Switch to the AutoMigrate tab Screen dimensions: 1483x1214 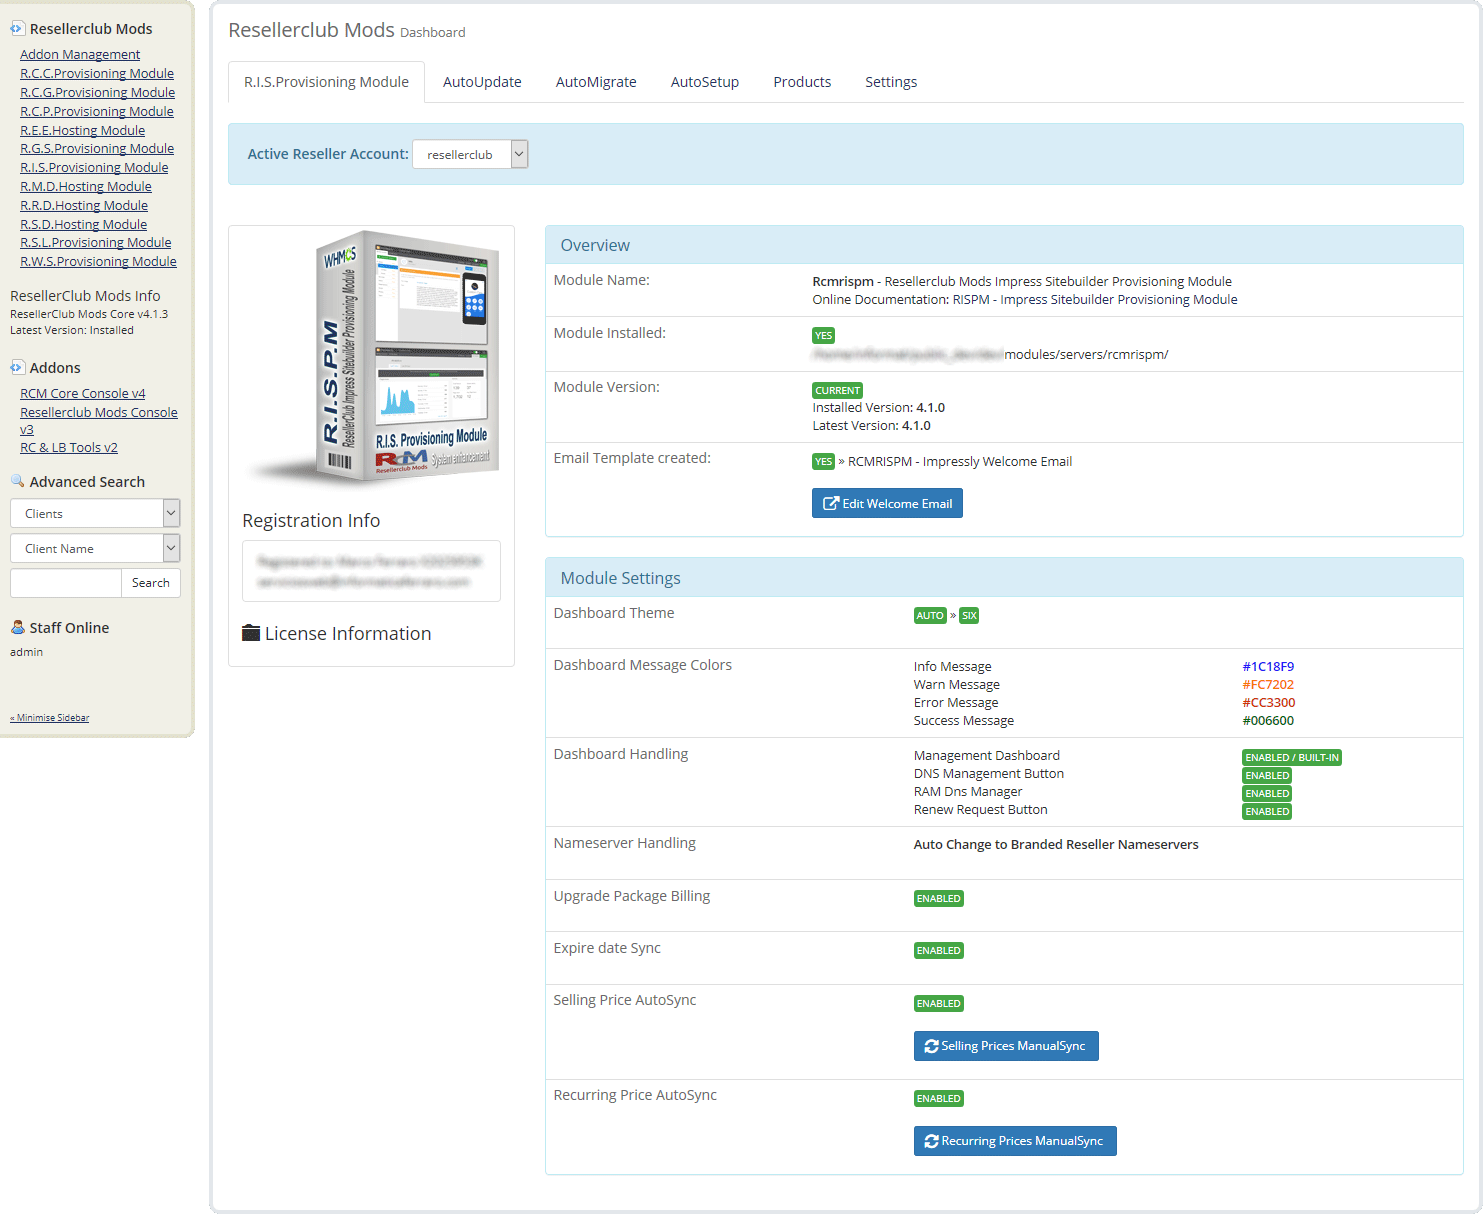596,82
